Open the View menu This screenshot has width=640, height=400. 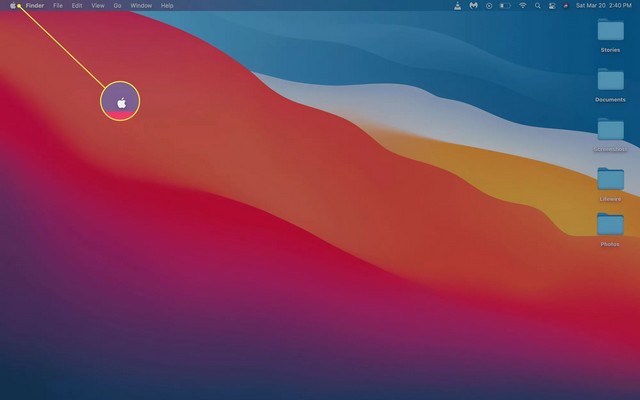point(97,5)
